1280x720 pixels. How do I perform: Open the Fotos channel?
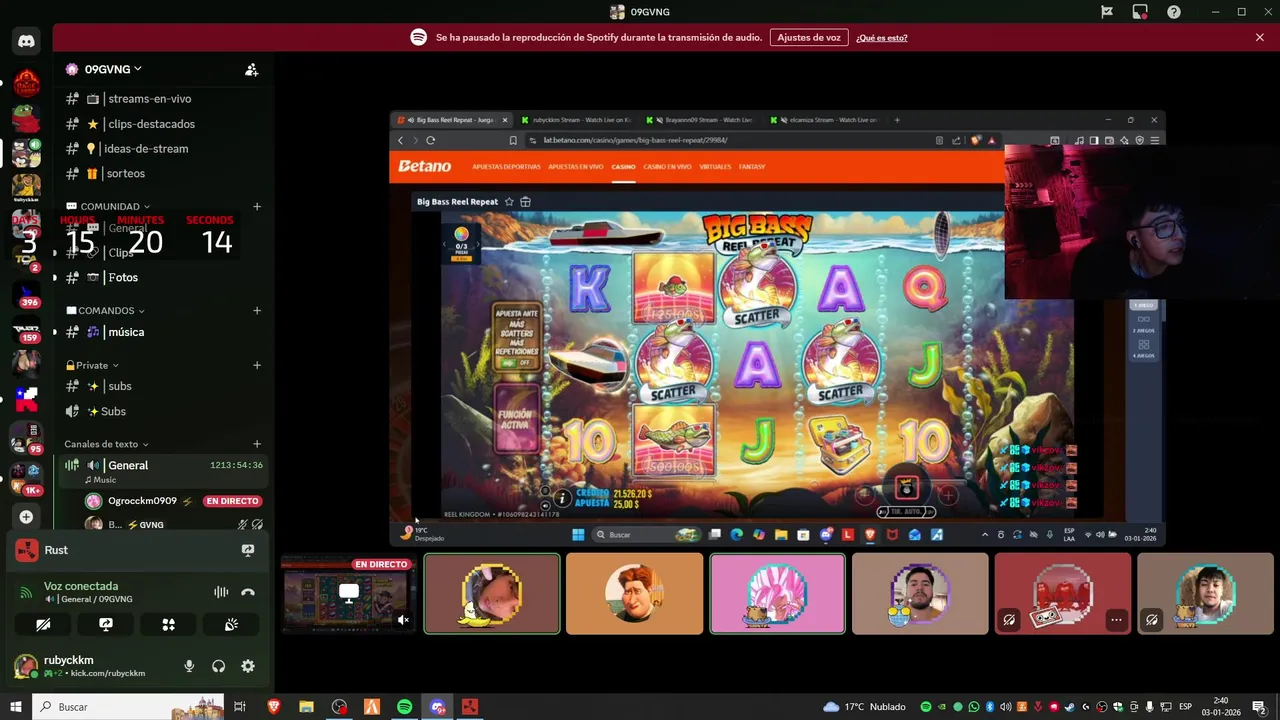point(161,277)
